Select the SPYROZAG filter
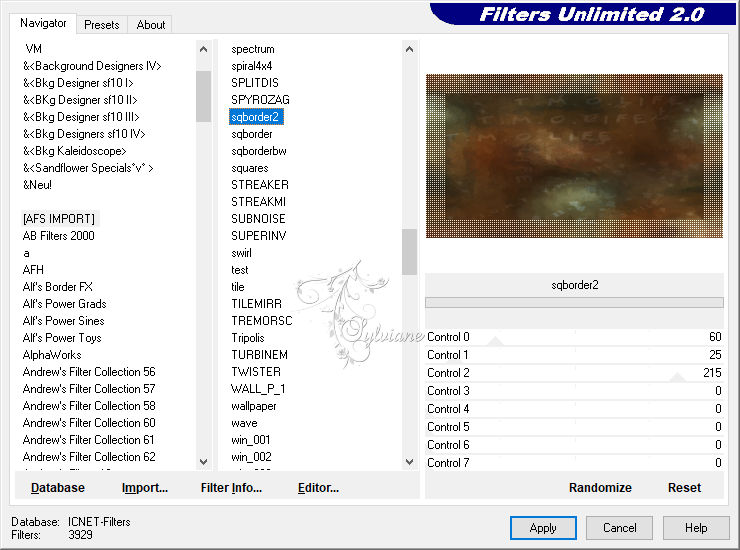 (260, 100)
